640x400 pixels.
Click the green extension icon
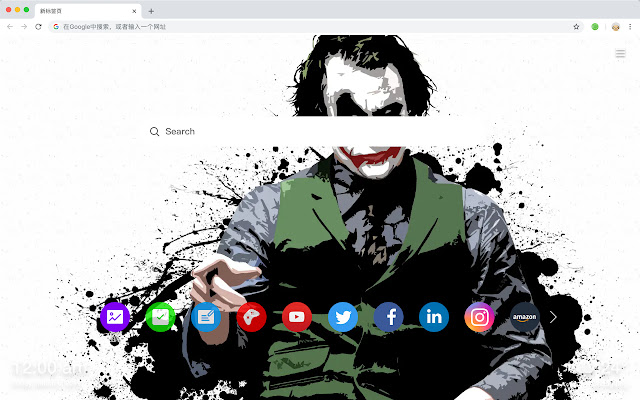click(595, 27)
